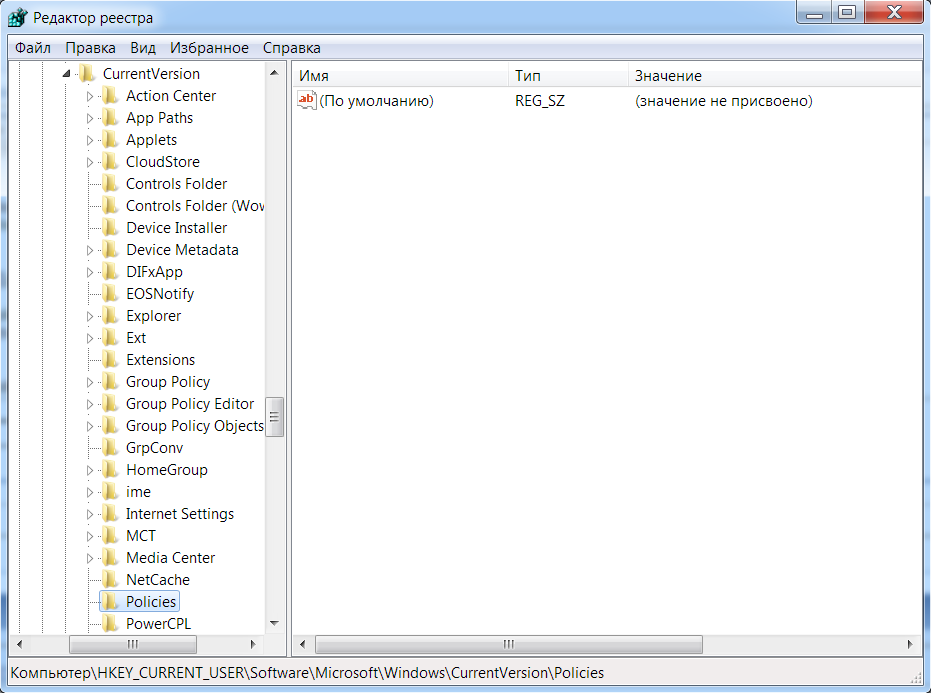This screenshot has height=693, width=931.
Task: Expand the Internet Settings key
Action: pos(90,514)
